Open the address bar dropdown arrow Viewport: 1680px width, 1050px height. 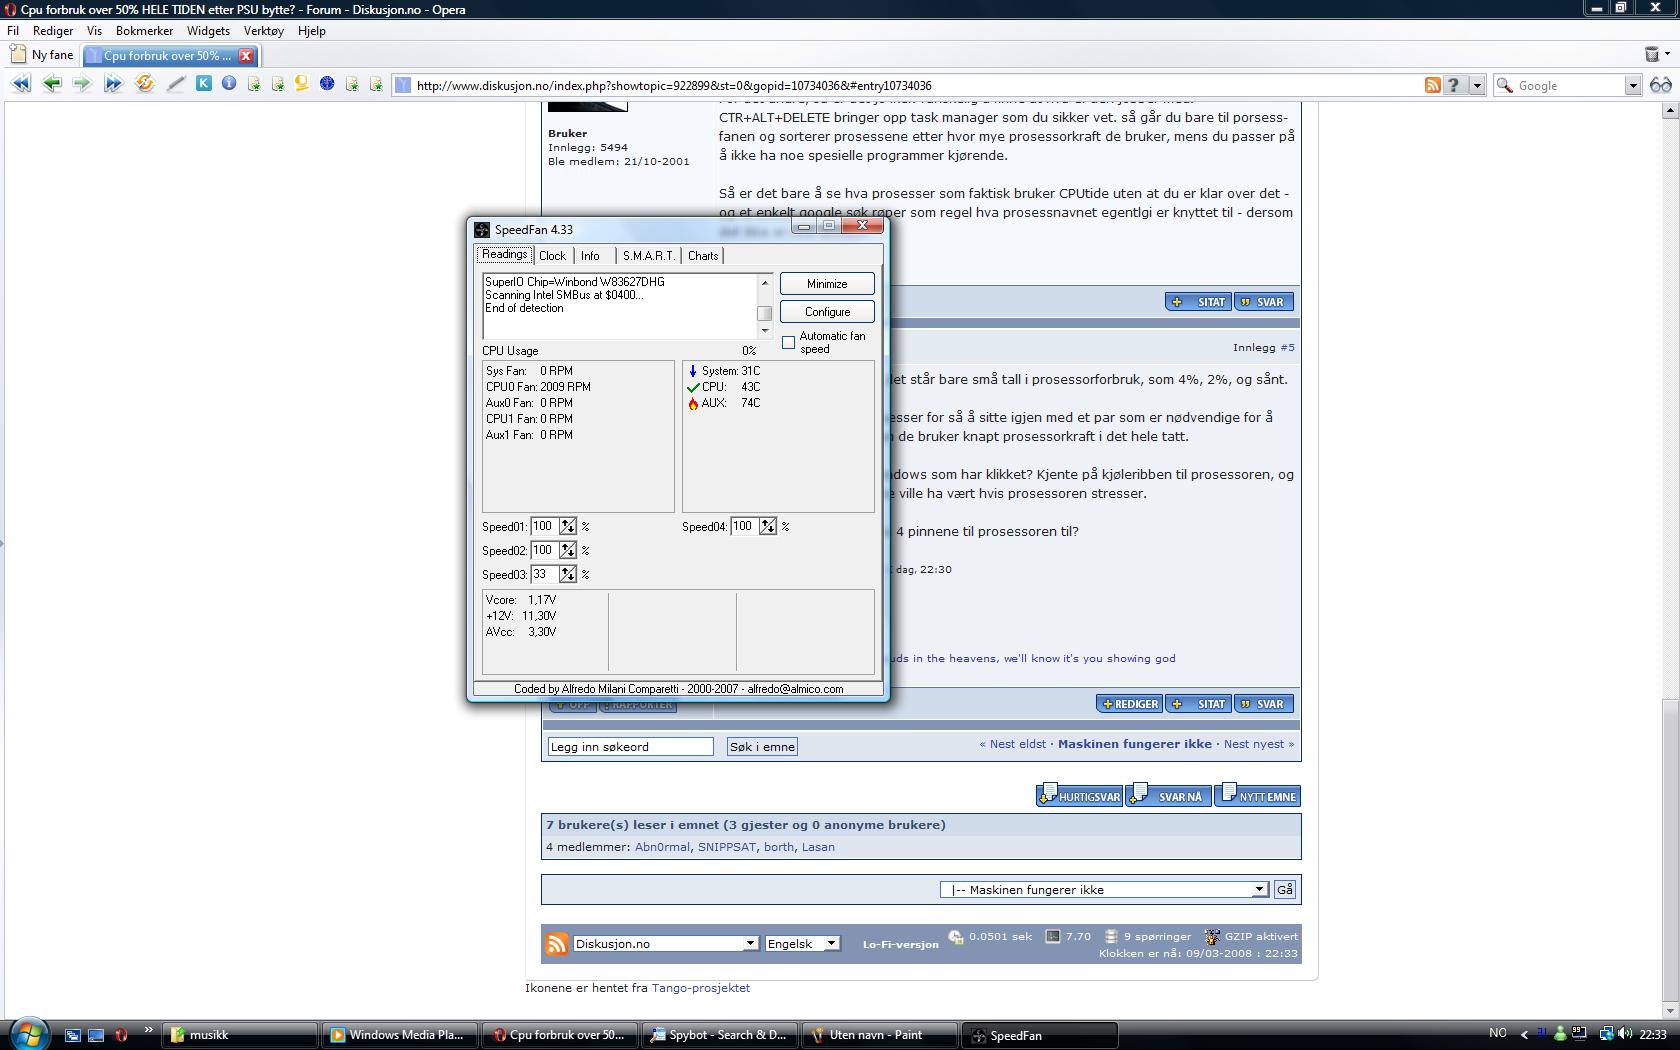pos(1476,85)
